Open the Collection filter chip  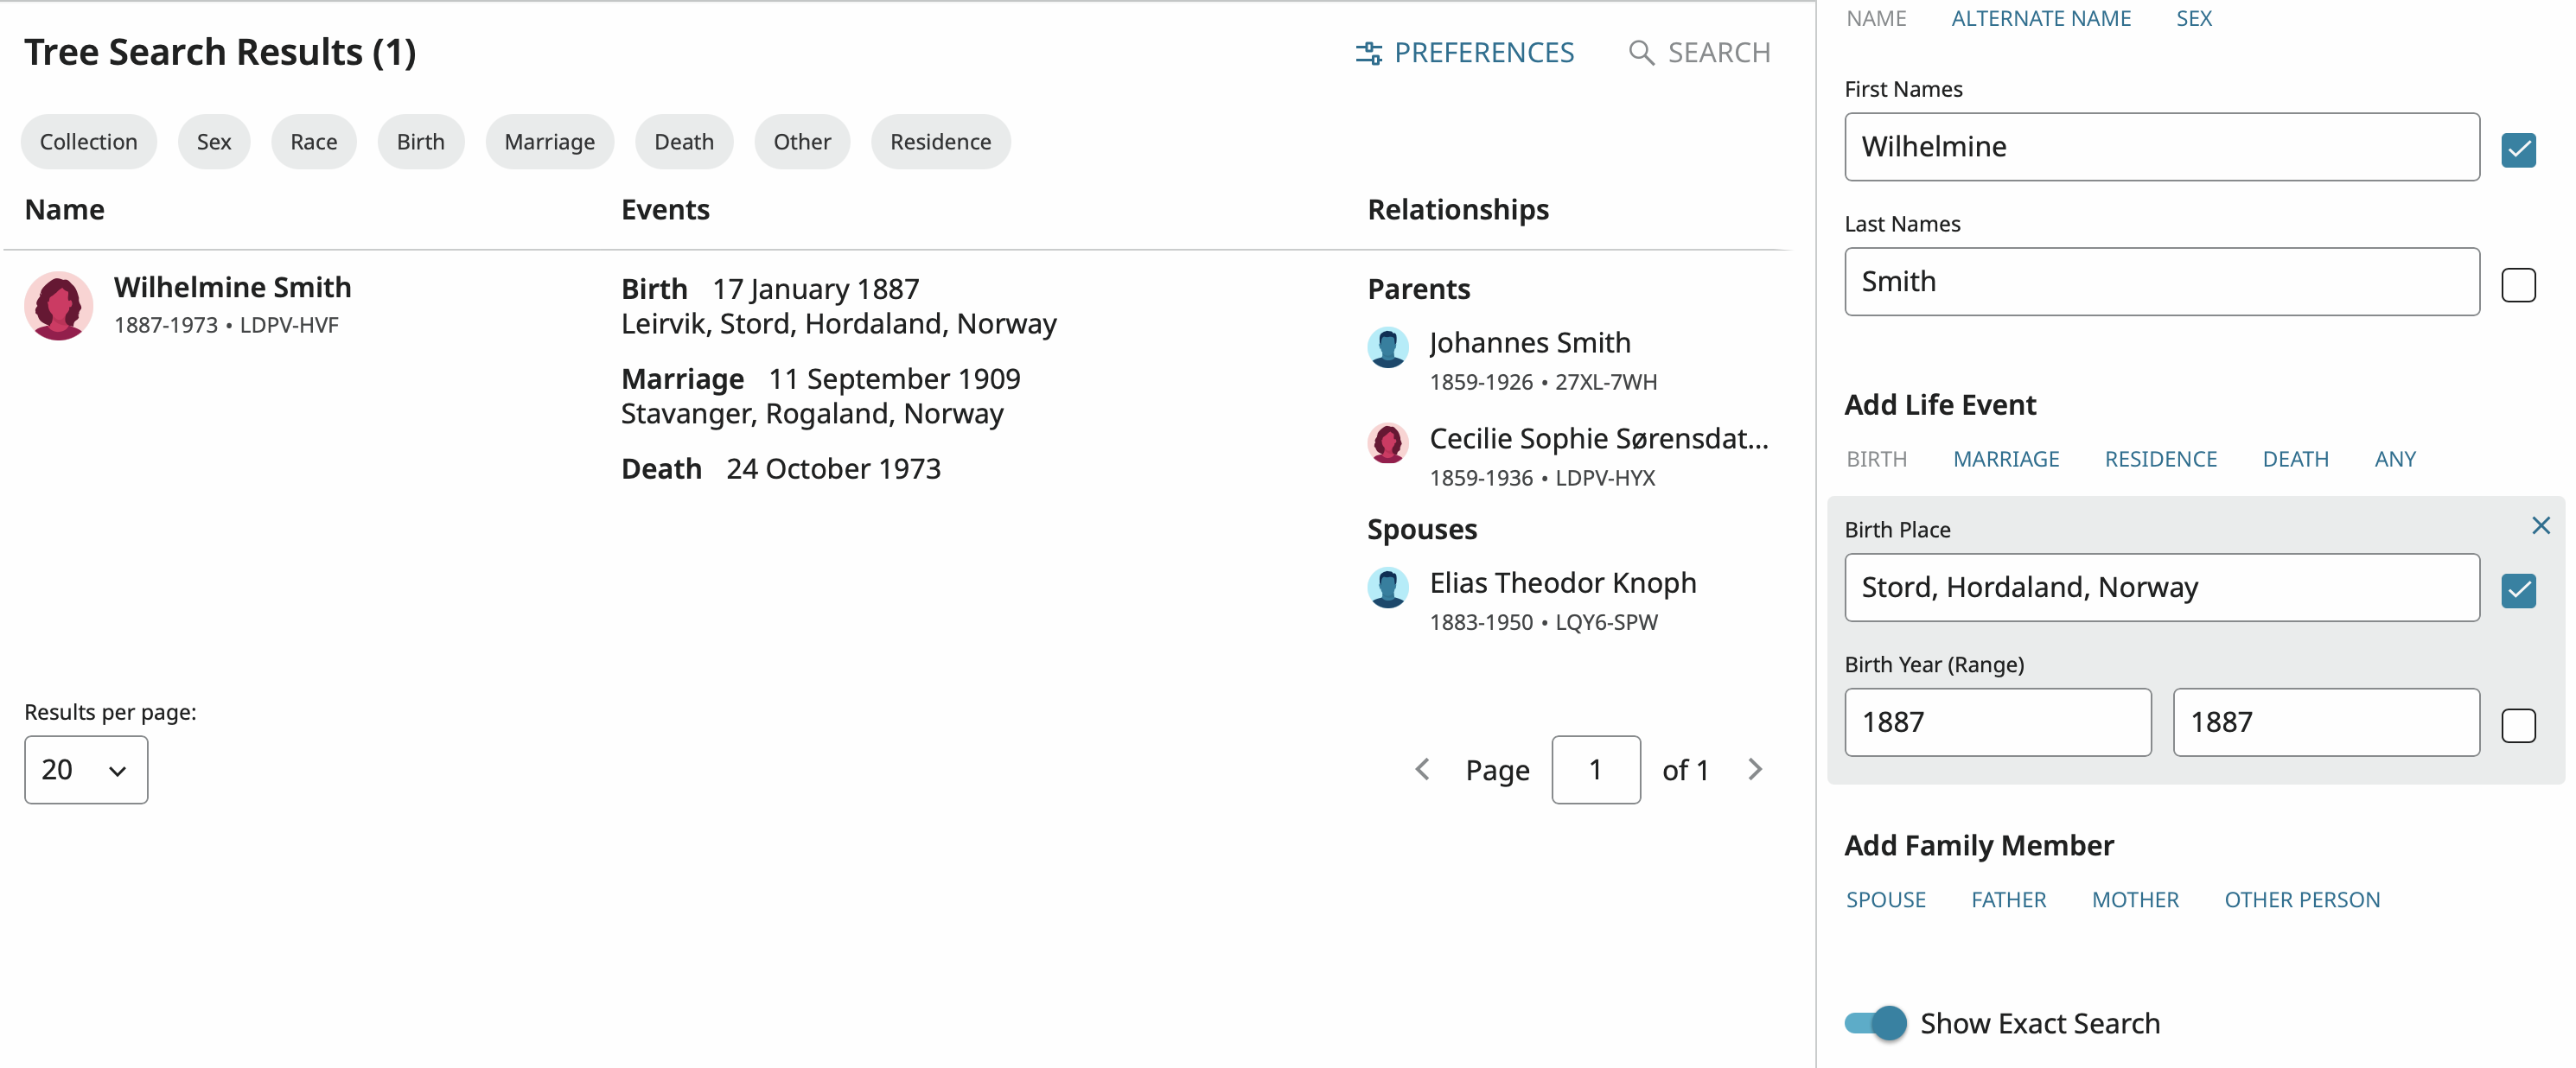tap(89, 142)
